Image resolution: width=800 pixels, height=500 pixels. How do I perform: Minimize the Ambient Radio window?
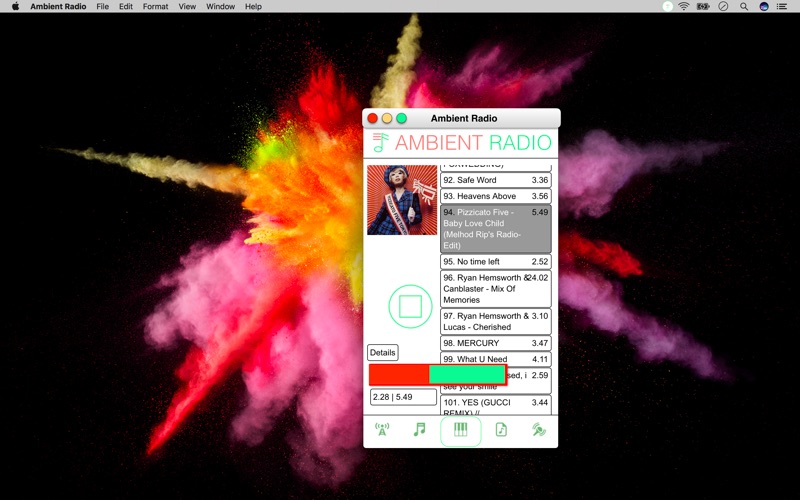pyautogui.click(x=387, y=118)
